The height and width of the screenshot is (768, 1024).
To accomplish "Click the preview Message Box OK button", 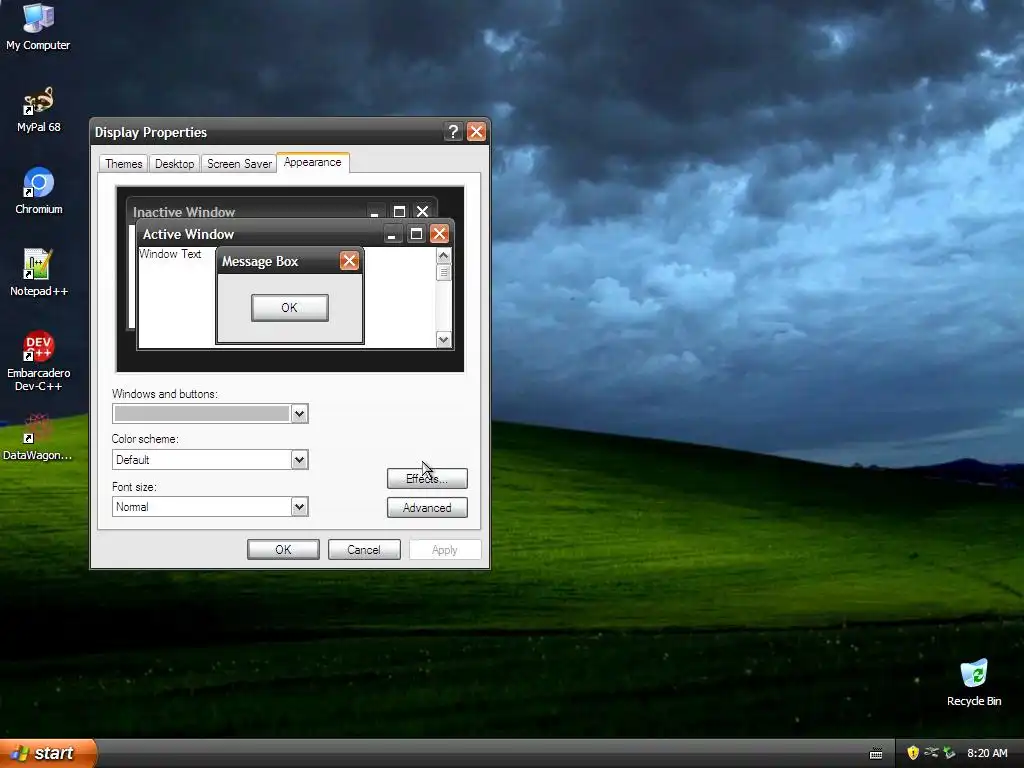I will [x=289, y=308].
